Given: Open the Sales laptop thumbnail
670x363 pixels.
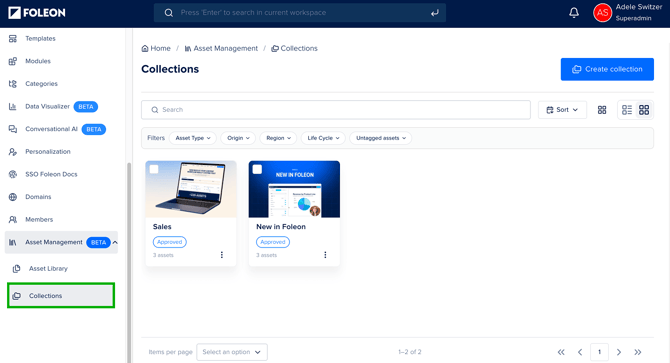Looking at the screenshot, I should pos(191,189).
